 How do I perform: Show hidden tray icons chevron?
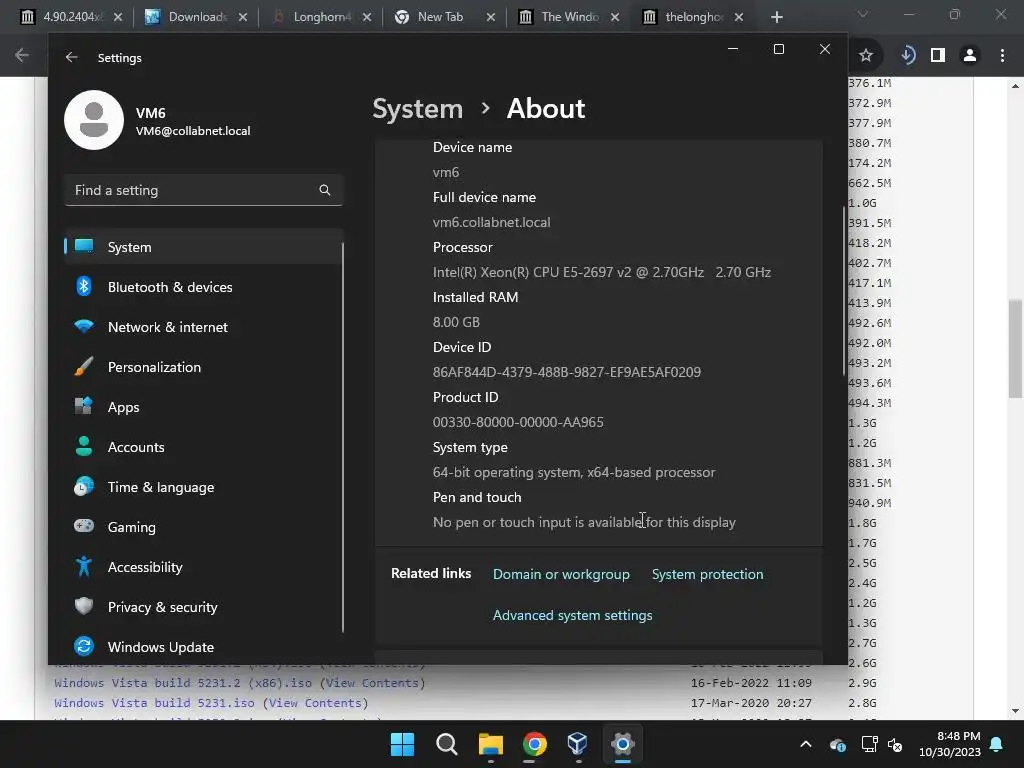point(806,744)
